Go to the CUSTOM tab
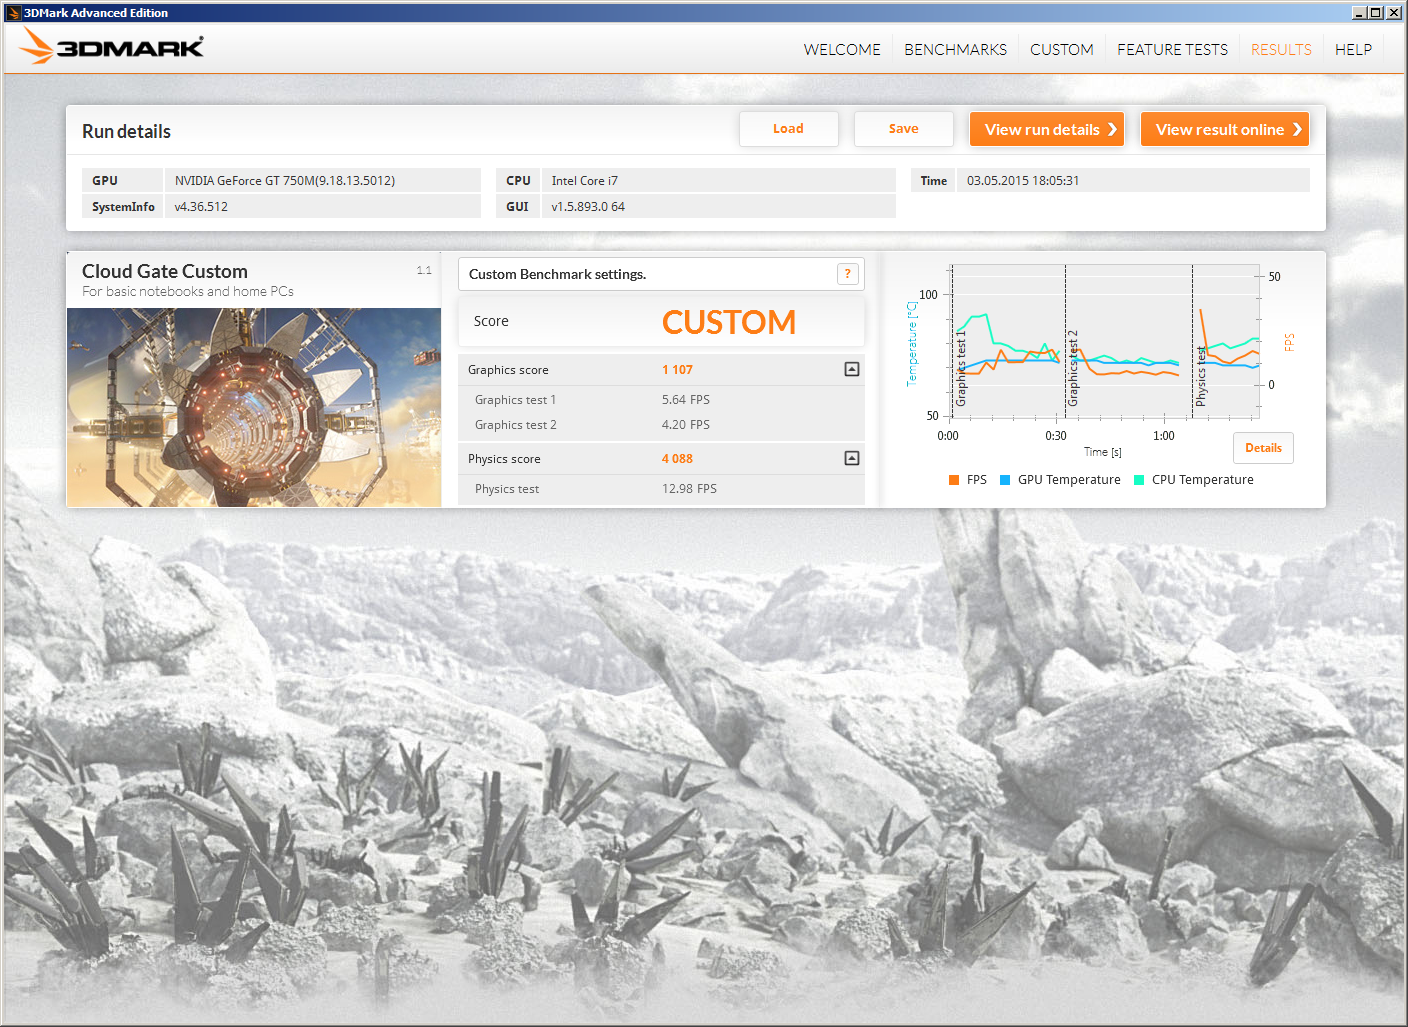 point(1061,50)
